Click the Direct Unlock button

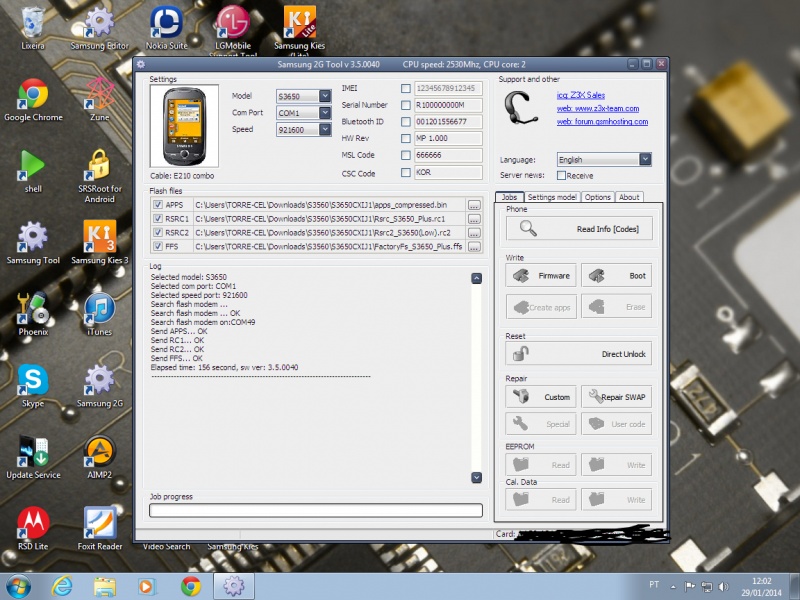tap(579, 354)
